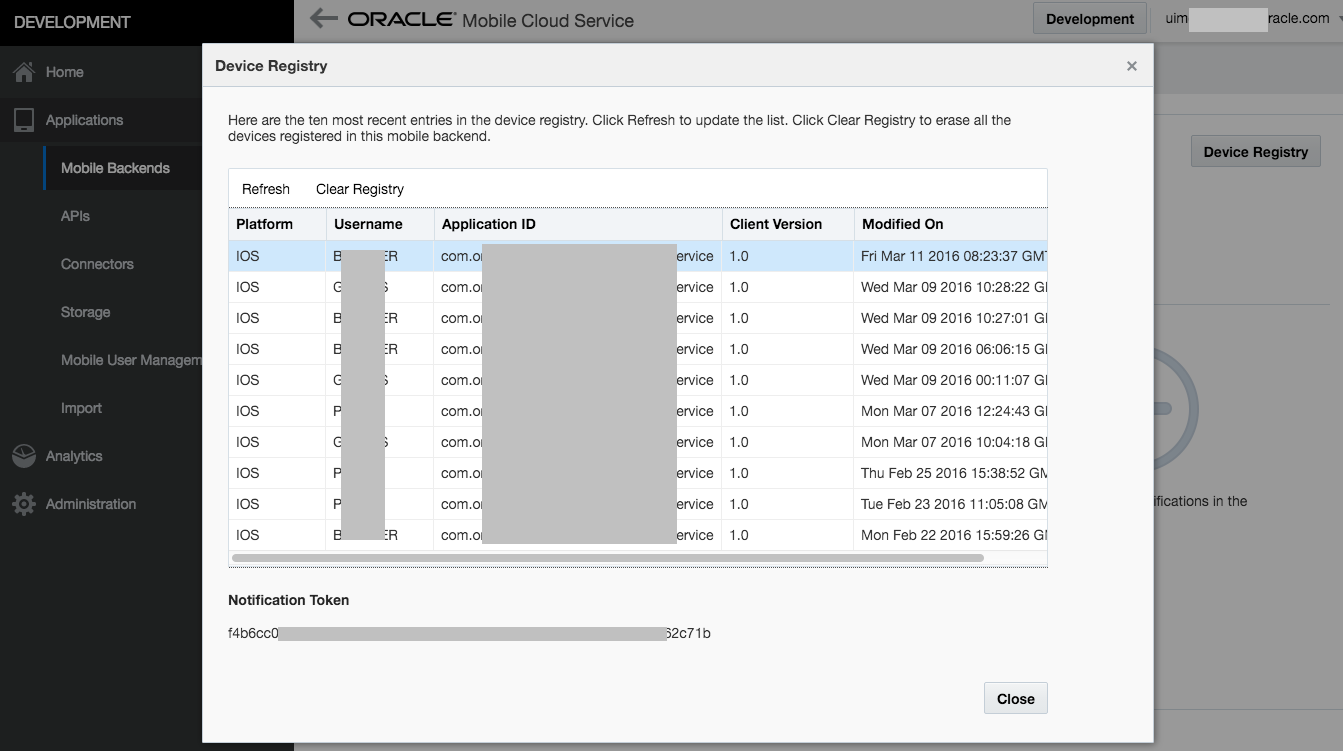The height and width of the screenshot is (751, 1343).
Task: Open Storage in sidebar
Action: point(85,312)
